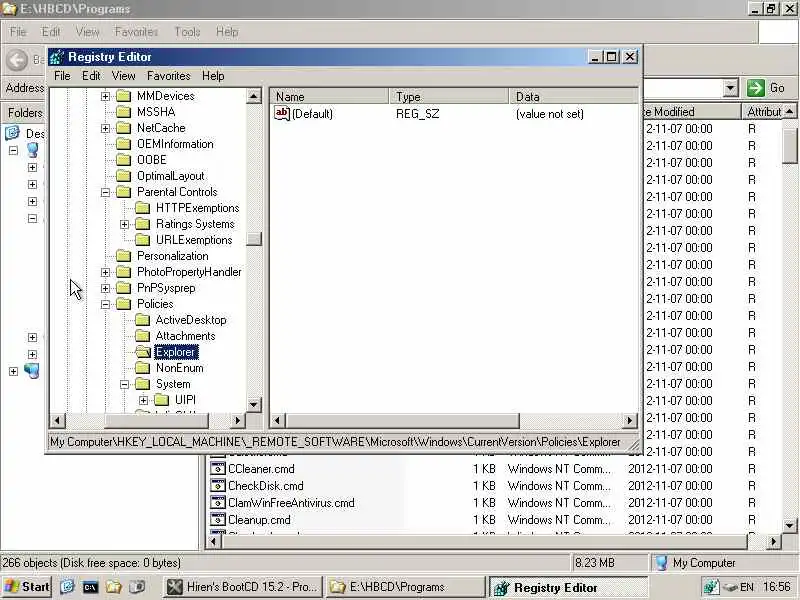Image resolution: width=800 pixels, height=600 pixels.
Task: Select the NonEnum folder icon
Action: (x=143, y=368)
